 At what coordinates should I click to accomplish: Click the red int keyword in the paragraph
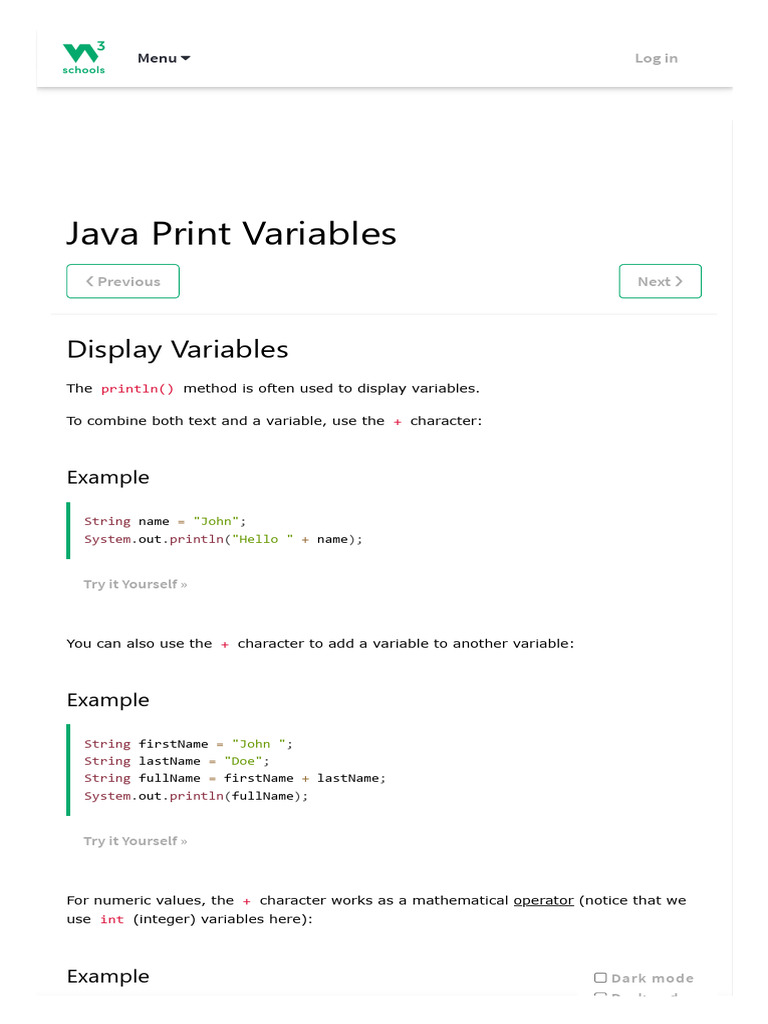(x=112, y=919)
